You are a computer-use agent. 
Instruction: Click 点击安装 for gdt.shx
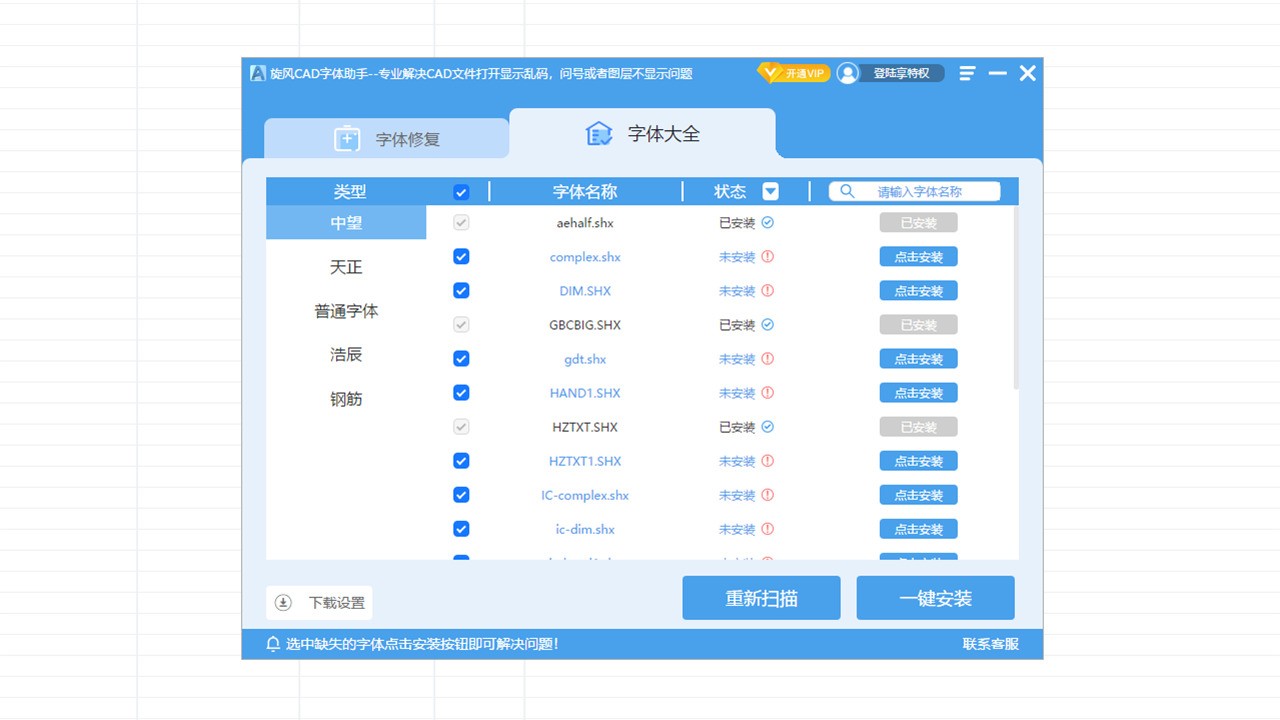[918, 359]
